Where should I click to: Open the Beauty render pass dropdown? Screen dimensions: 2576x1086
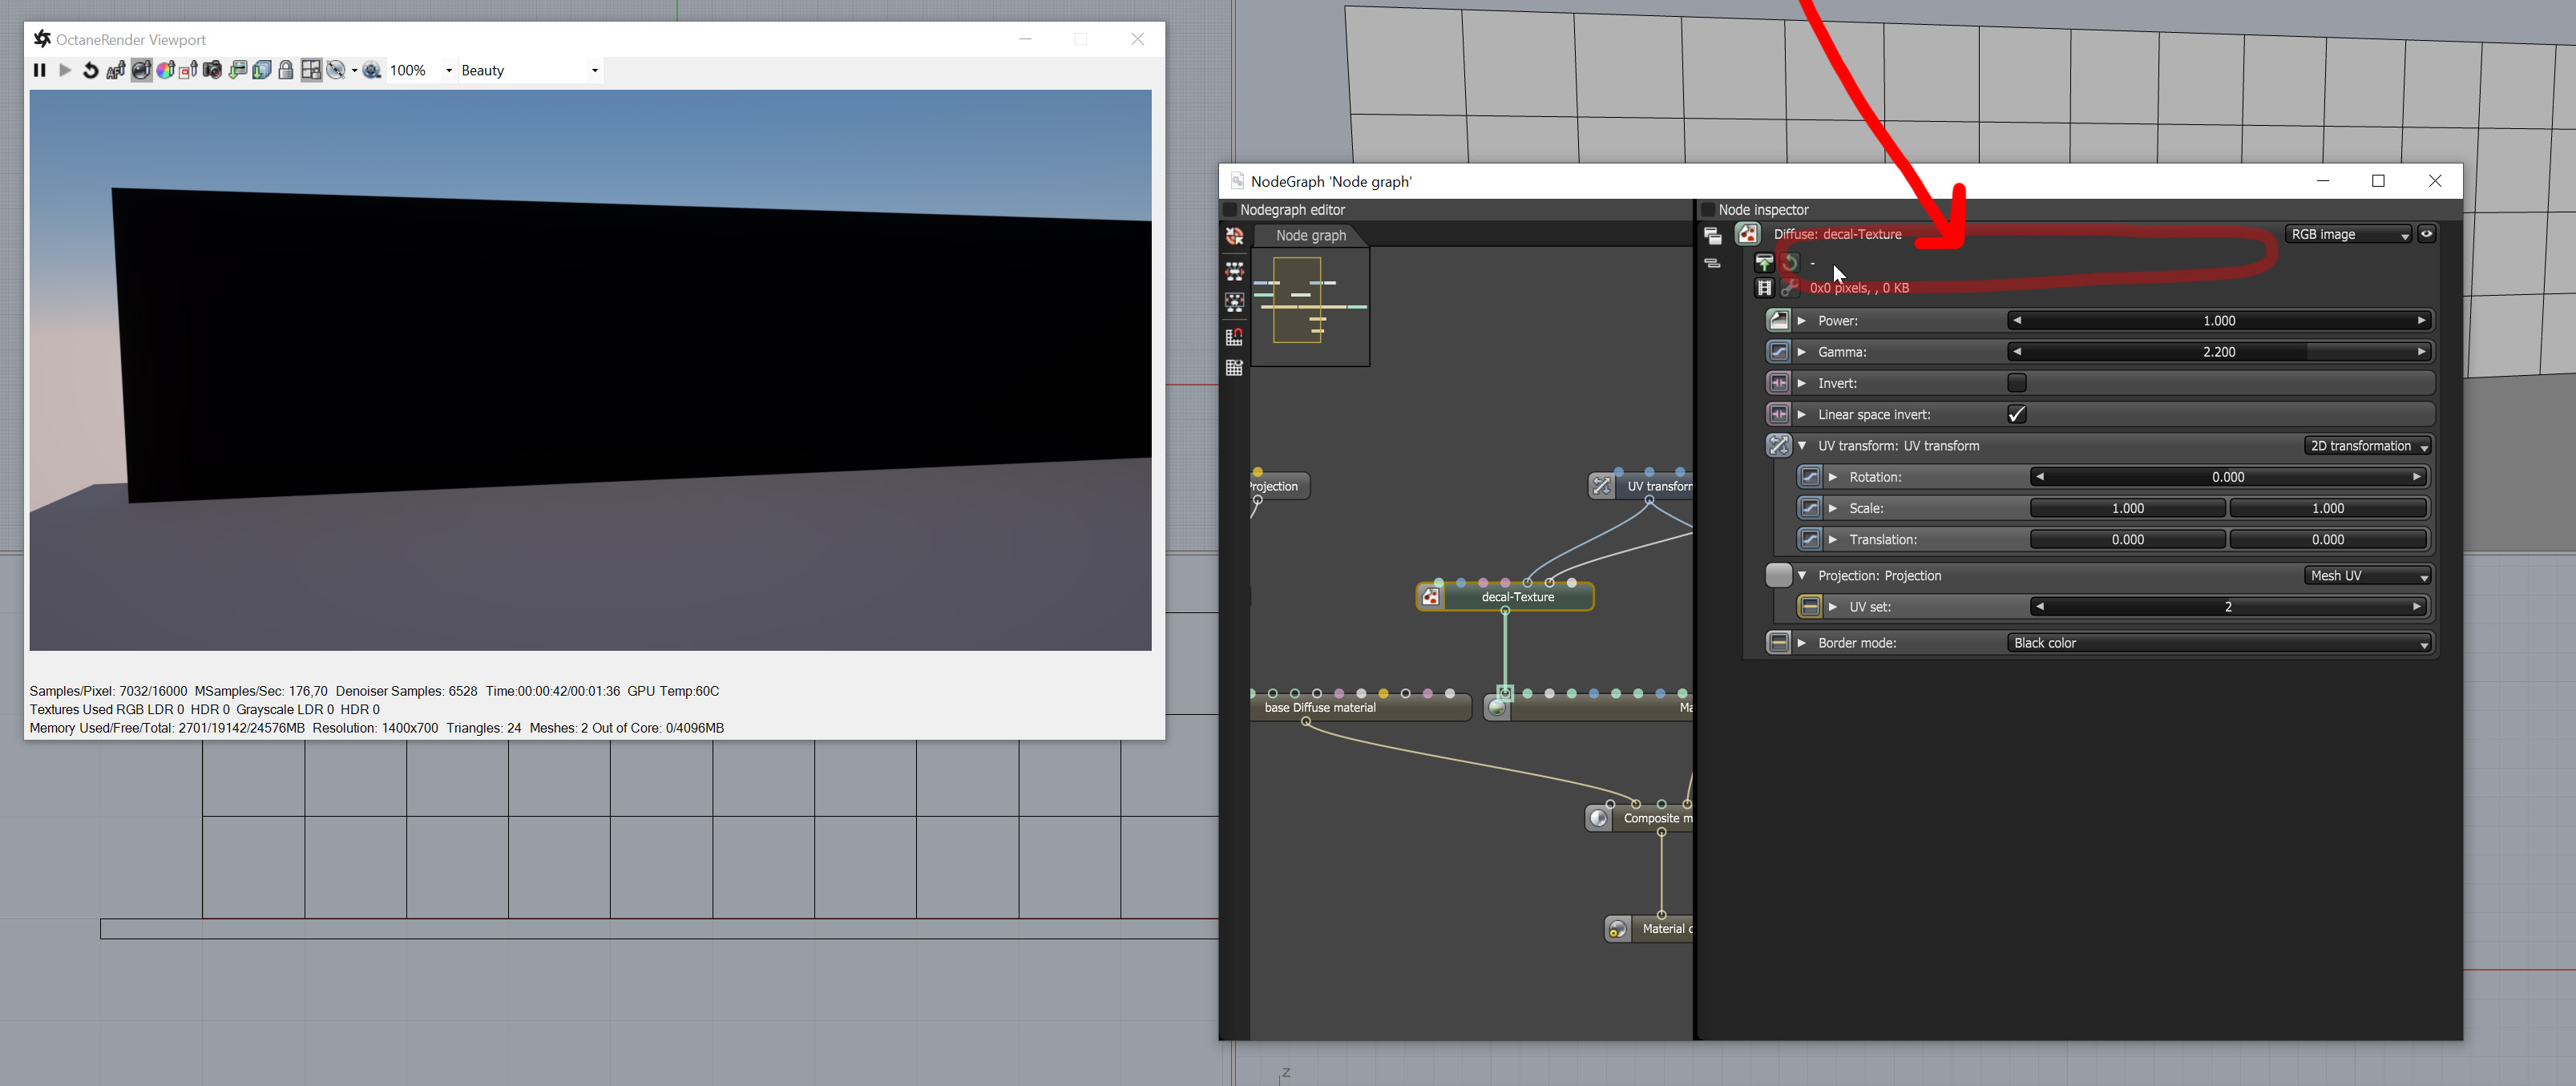(529, 70)
